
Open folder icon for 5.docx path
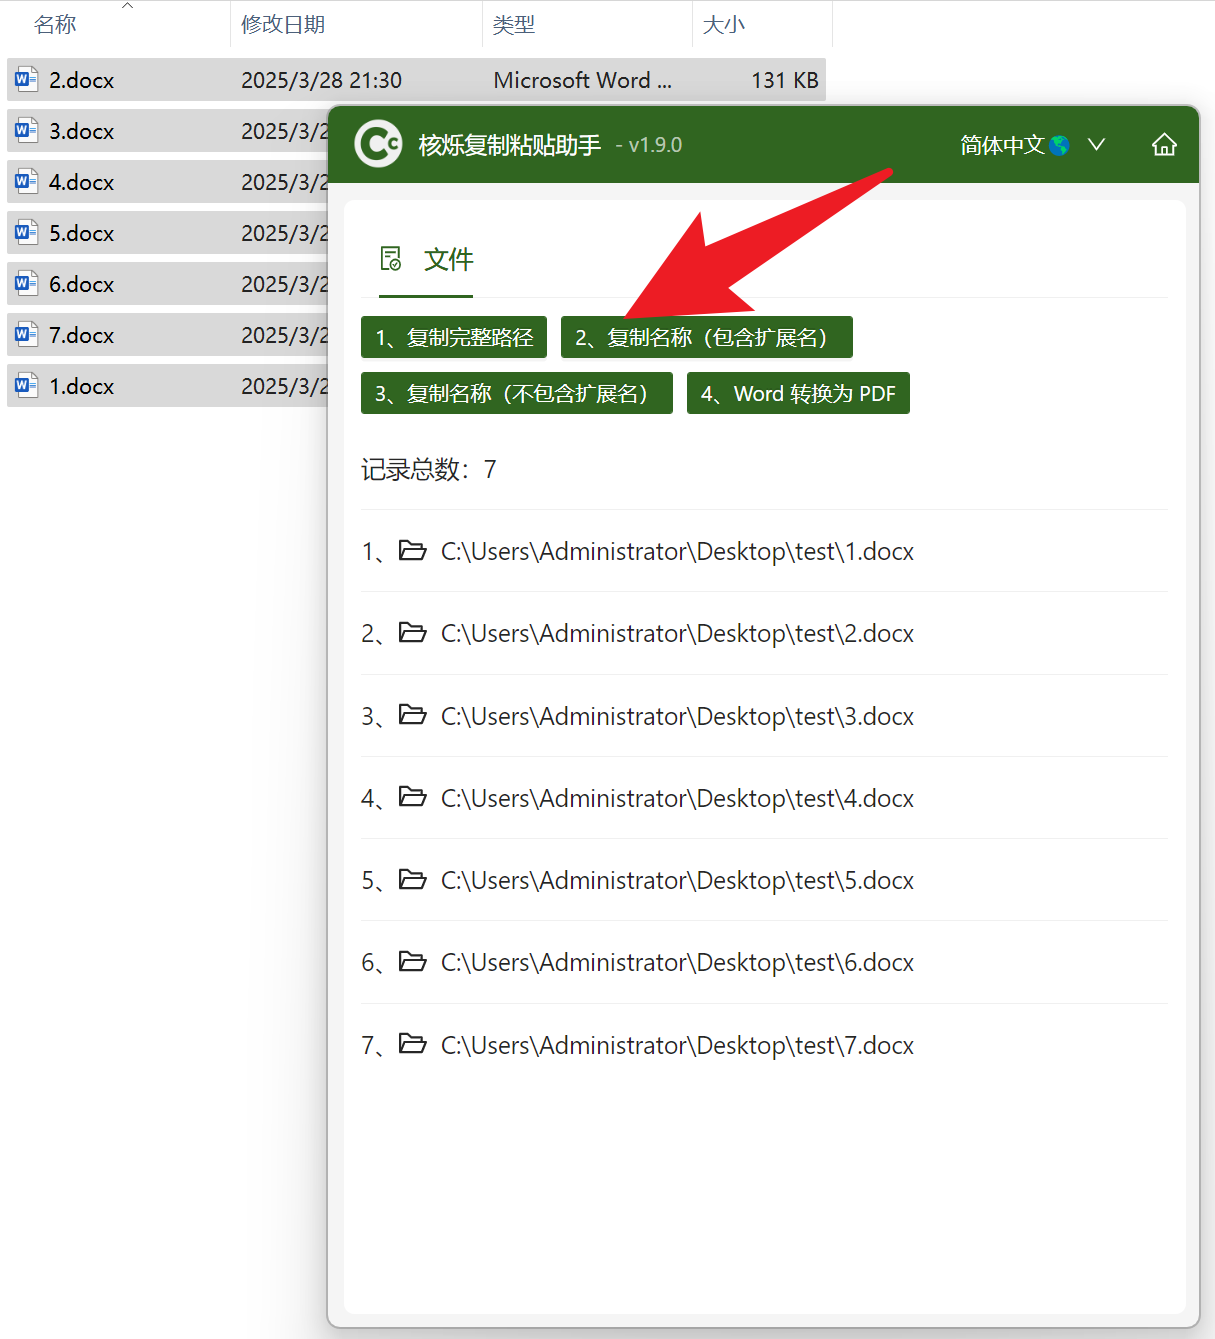(x=412, y=880)
